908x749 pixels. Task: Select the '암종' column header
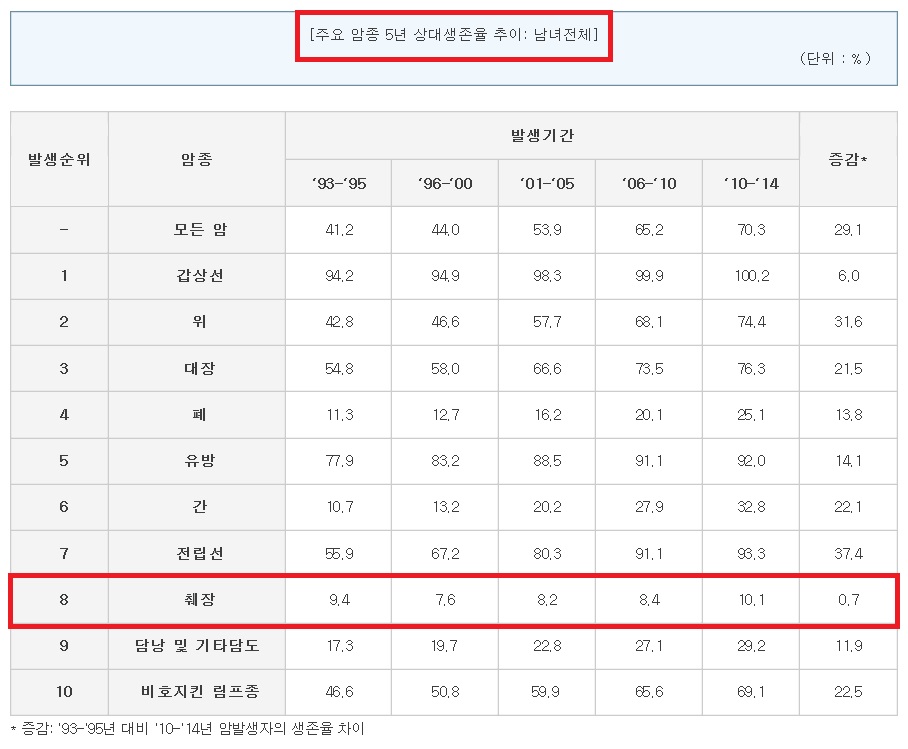click(x=196, y=159)
